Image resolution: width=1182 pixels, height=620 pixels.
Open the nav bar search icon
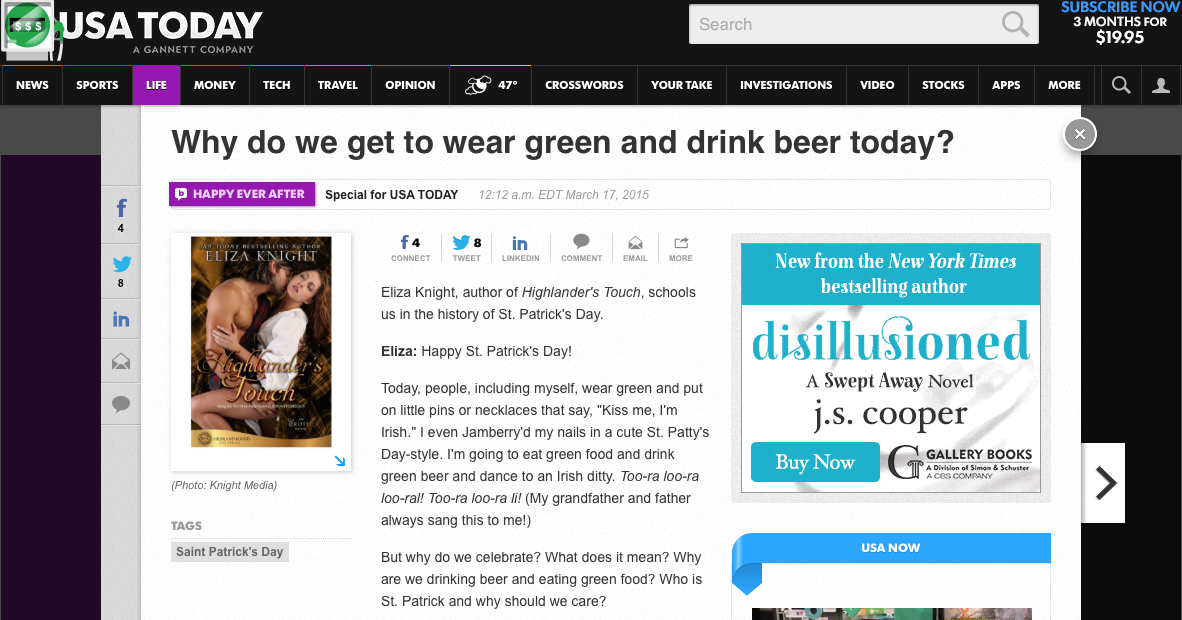[x=1121, y=85]
